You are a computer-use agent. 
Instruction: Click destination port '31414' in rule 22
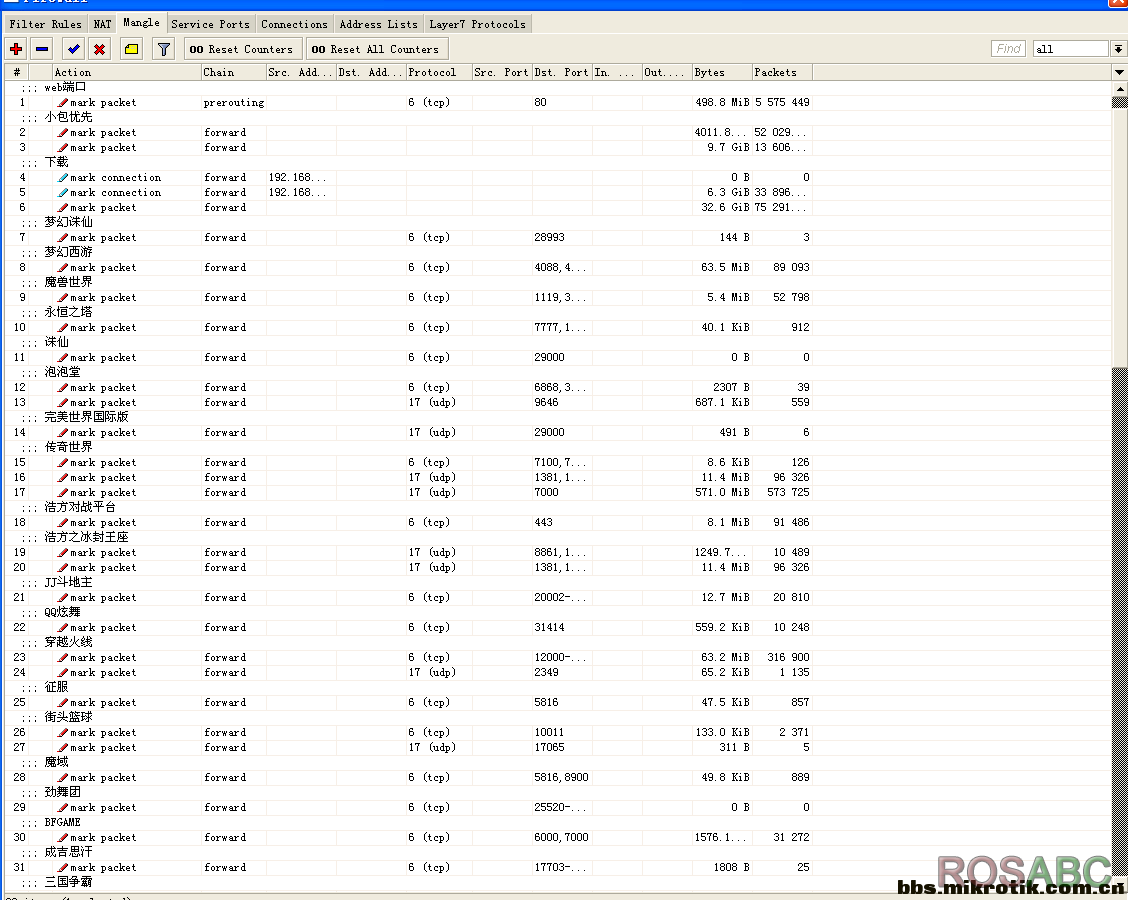click(x=549, y=627)
